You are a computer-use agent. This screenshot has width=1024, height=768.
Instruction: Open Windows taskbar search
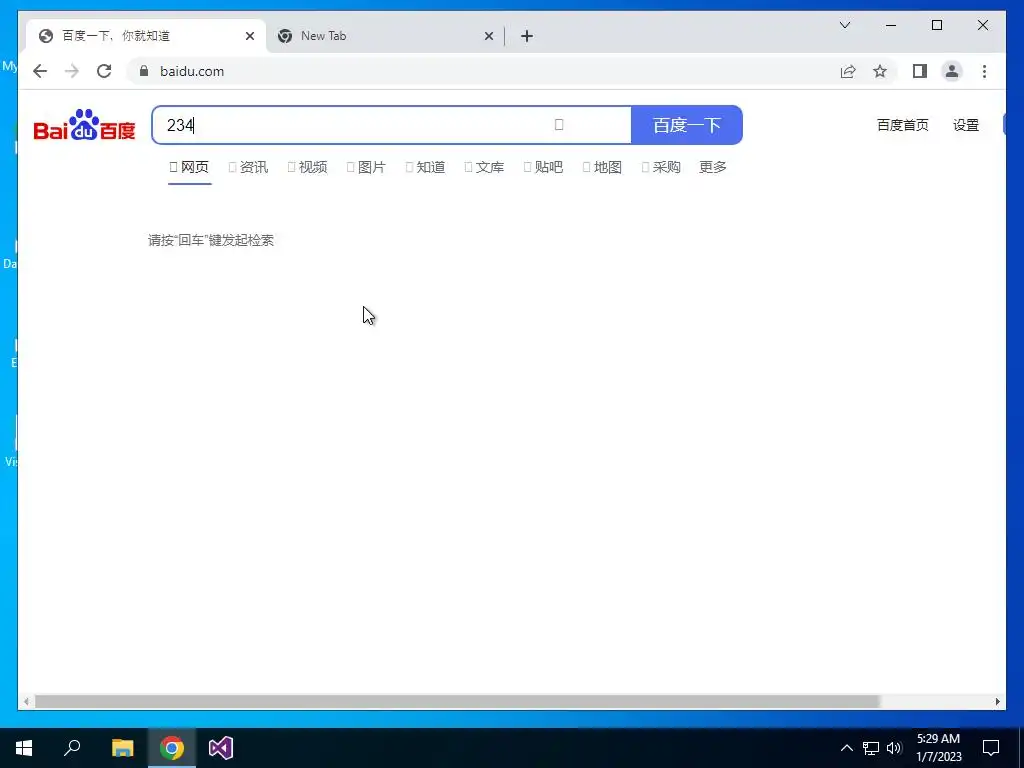72,748
